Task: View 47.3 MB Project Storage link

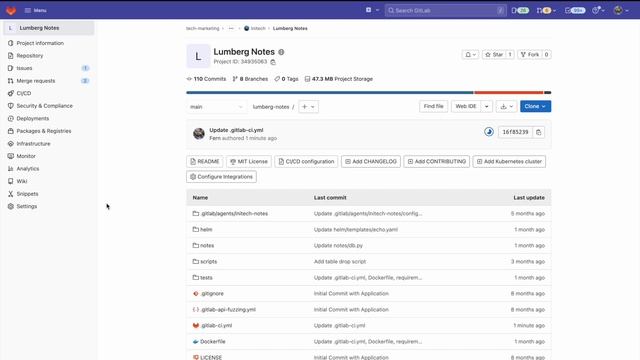Action: [x=339, y=79]
